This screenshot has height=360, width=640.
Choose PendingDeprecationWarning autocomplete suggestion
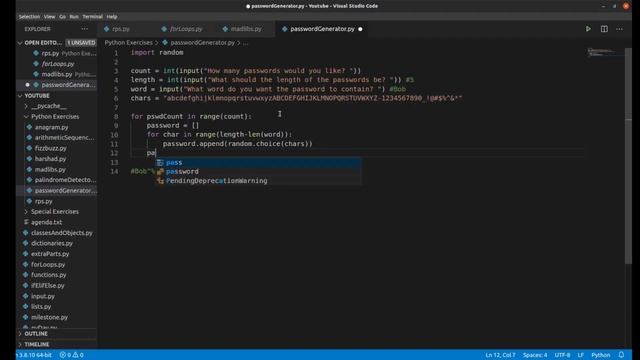pyautogui.click(x=258, y=181)
